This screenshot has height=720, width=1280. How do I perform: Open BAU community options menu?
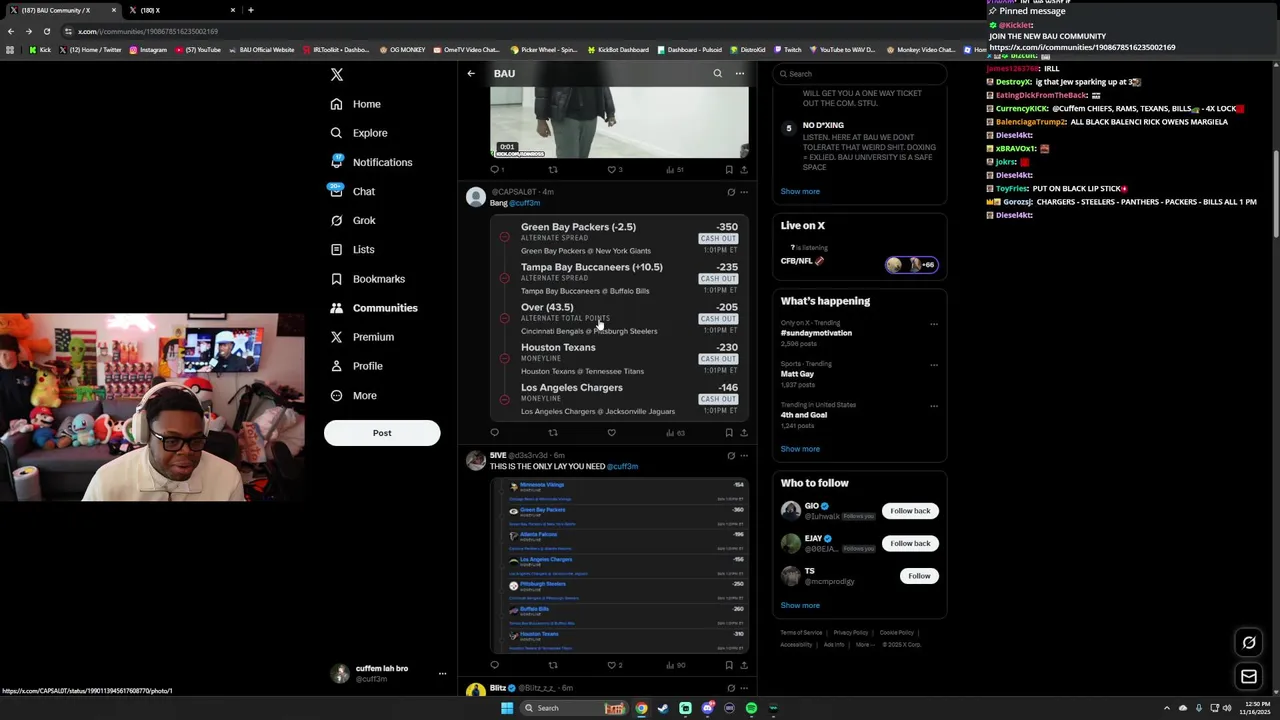pos(740,73)
